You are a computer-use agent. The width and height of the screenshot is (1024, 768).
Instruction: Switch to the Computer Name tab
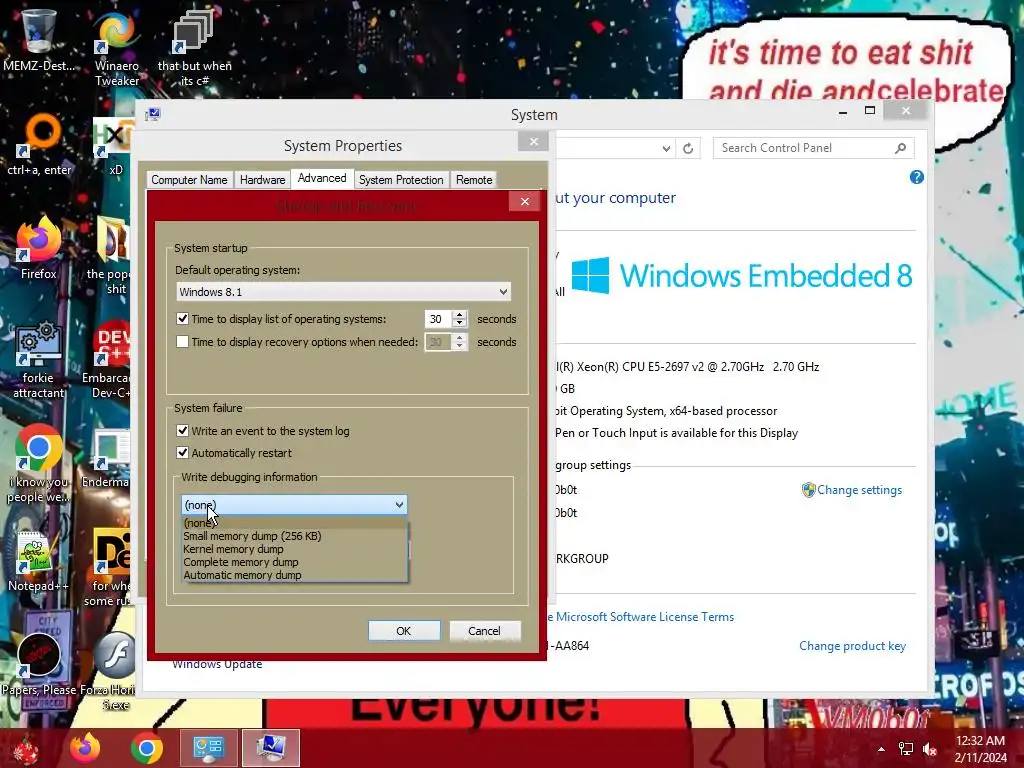[189, 180]
